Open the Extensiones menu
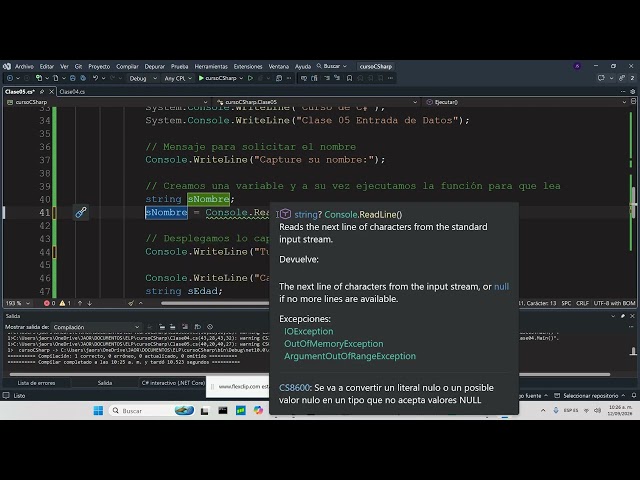The width and height of the screenshot is (640, 480). (x=248, y=66)
